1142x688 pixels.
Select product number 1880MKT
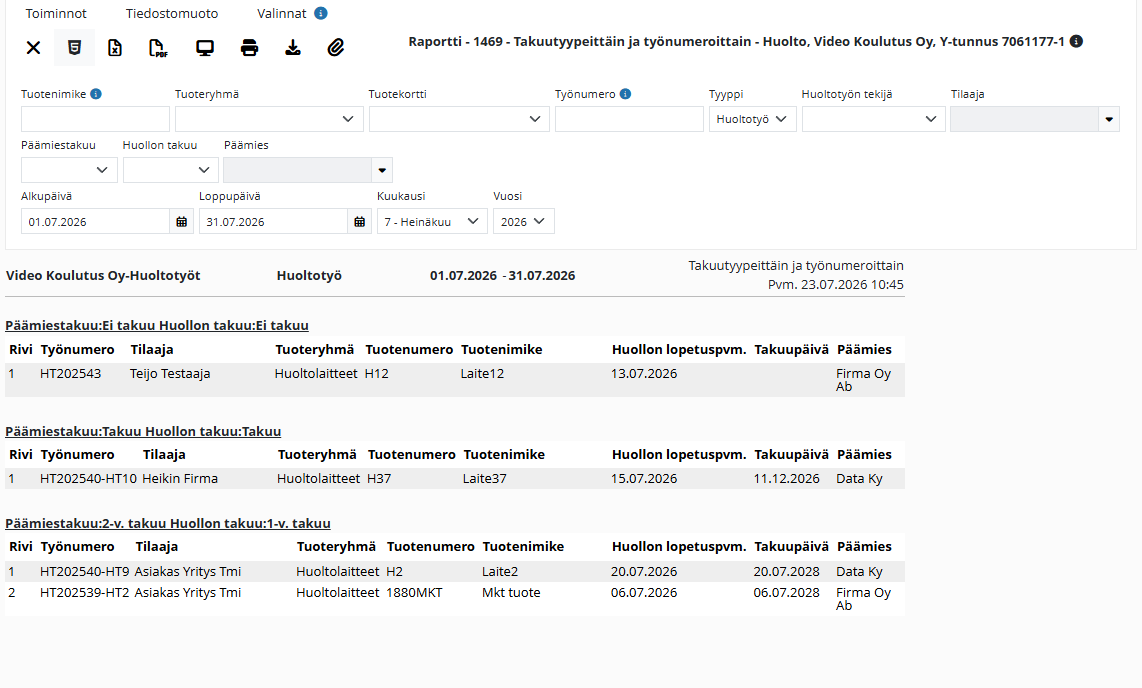[x=414, y=593]
